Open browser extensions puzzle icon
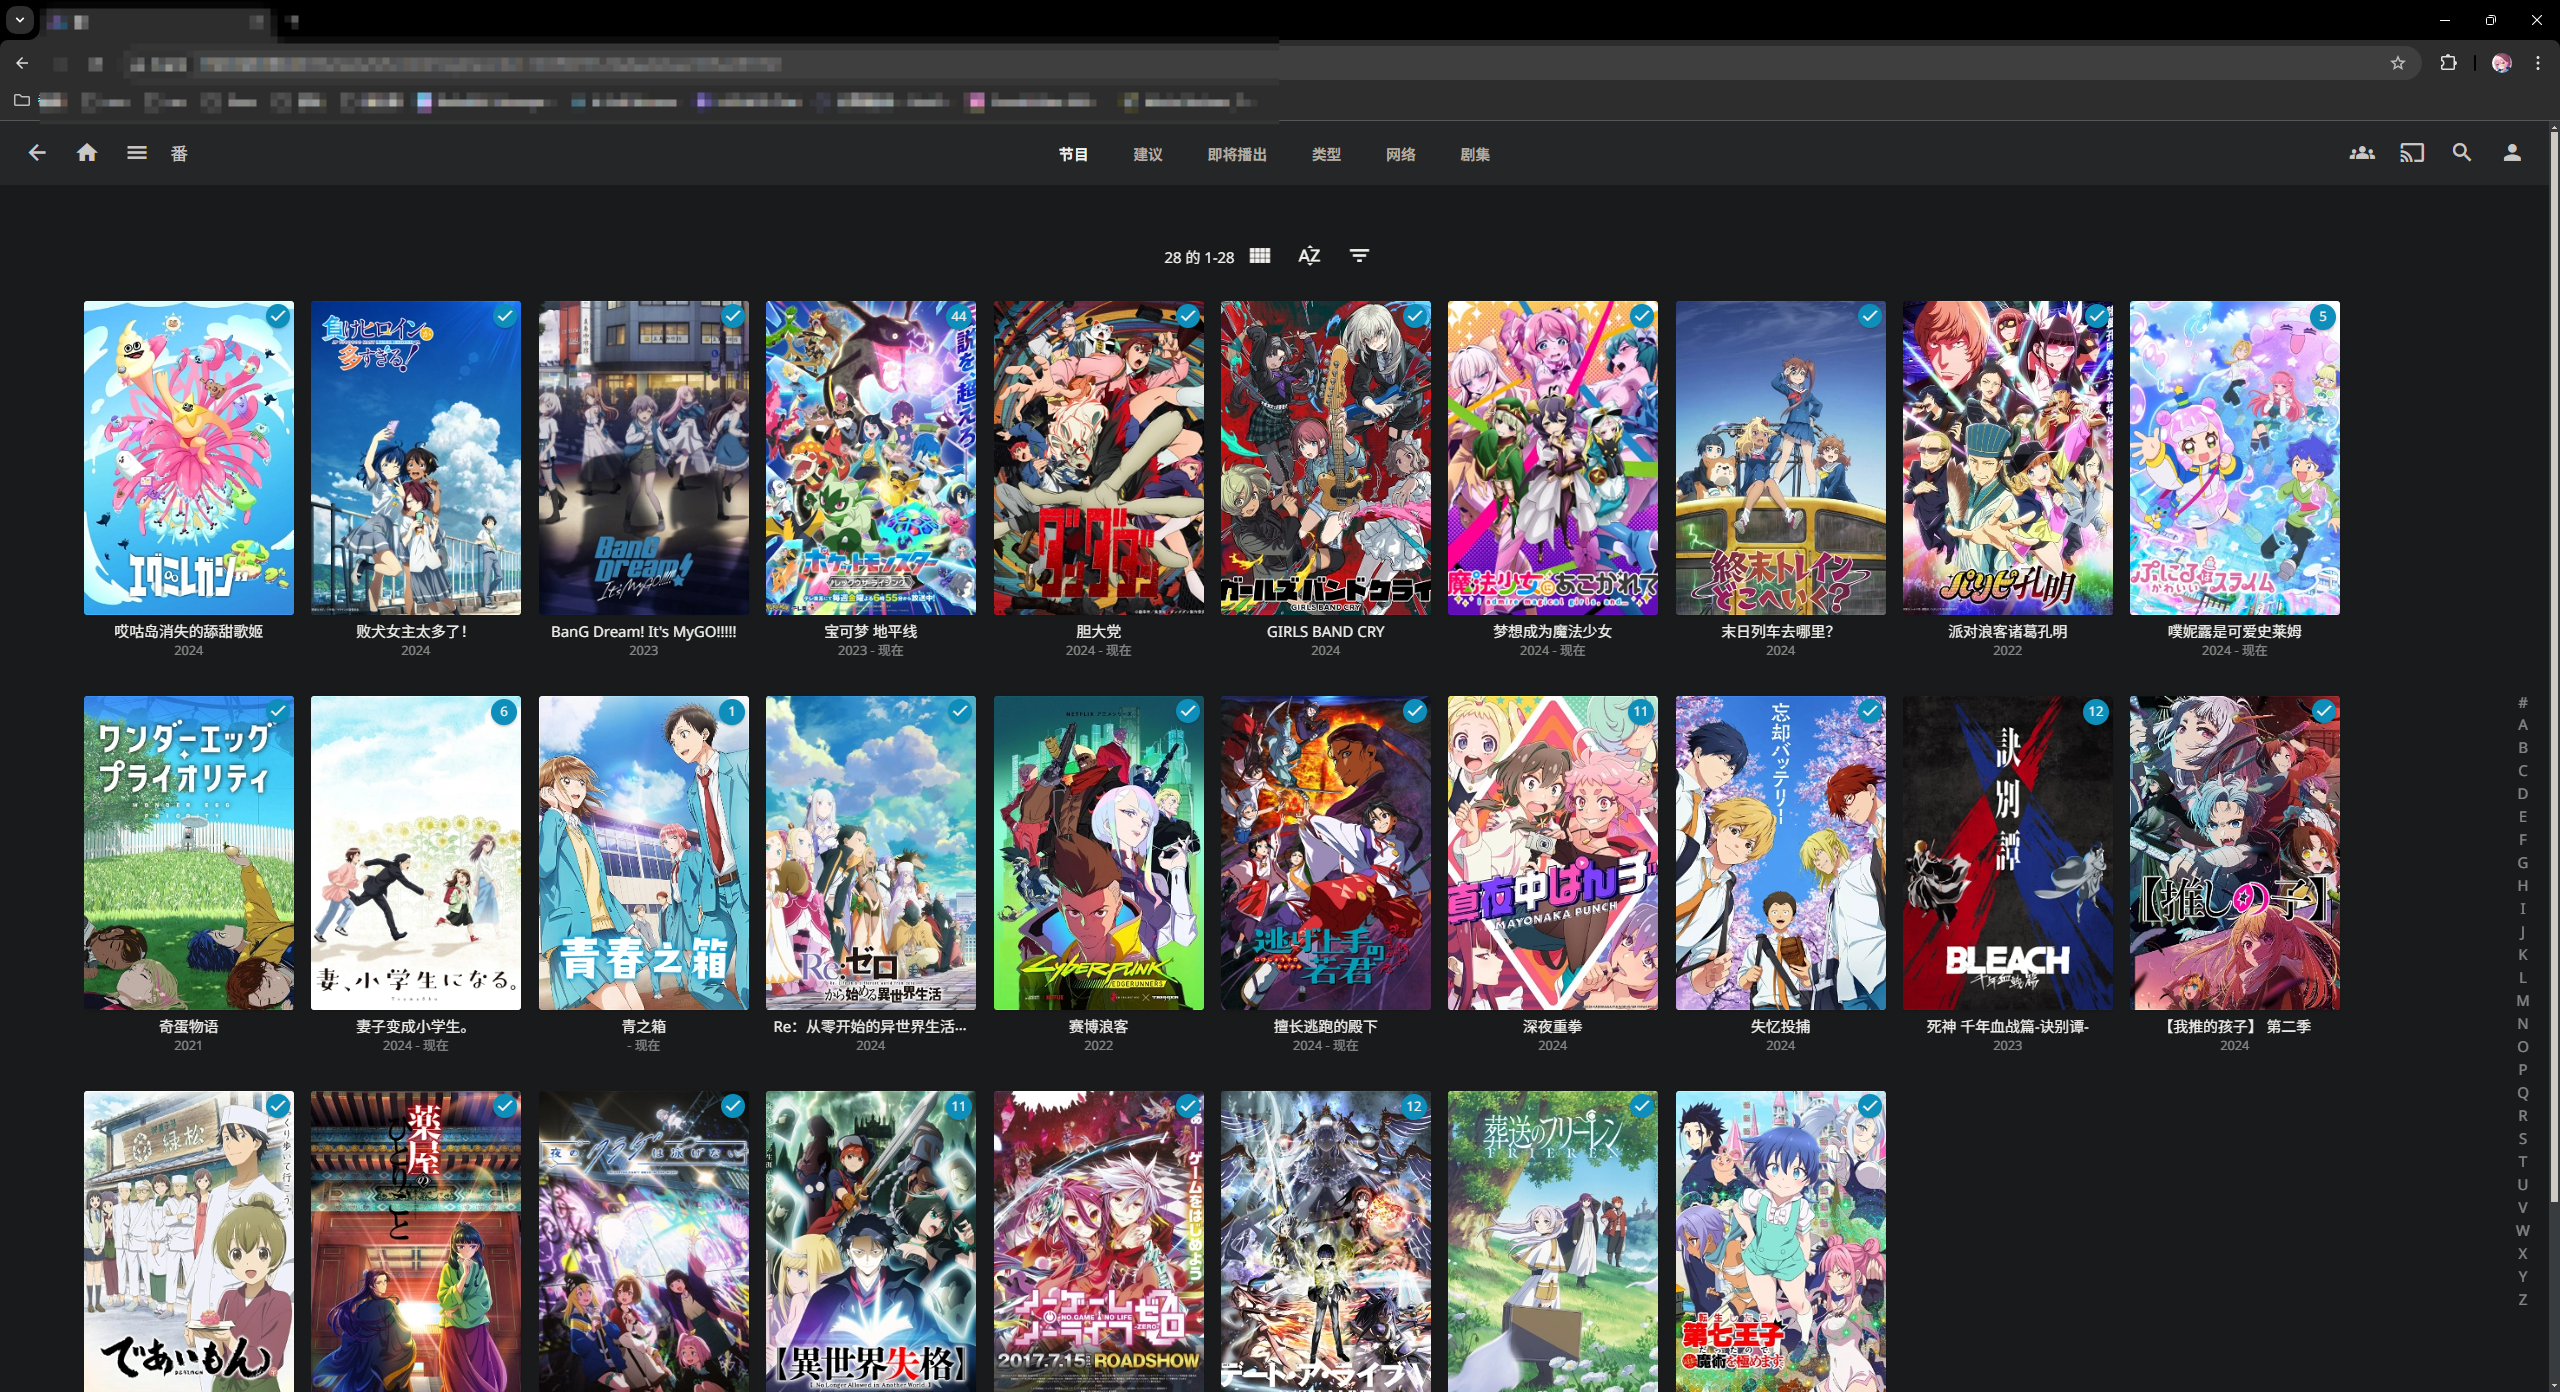 coord(2448,63)
